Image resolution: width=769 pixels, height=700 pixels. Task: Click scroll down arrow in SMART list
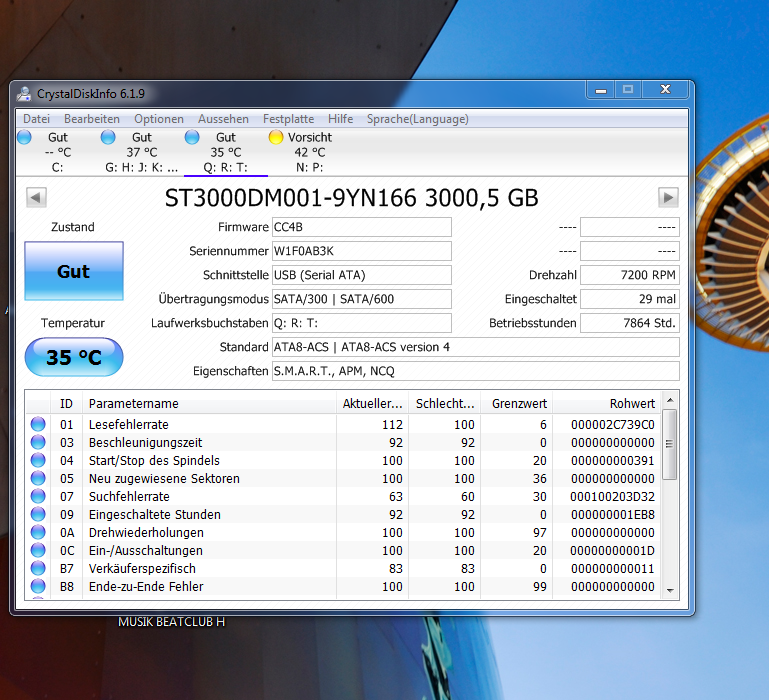pyautogui.click(x=670, y=591)
